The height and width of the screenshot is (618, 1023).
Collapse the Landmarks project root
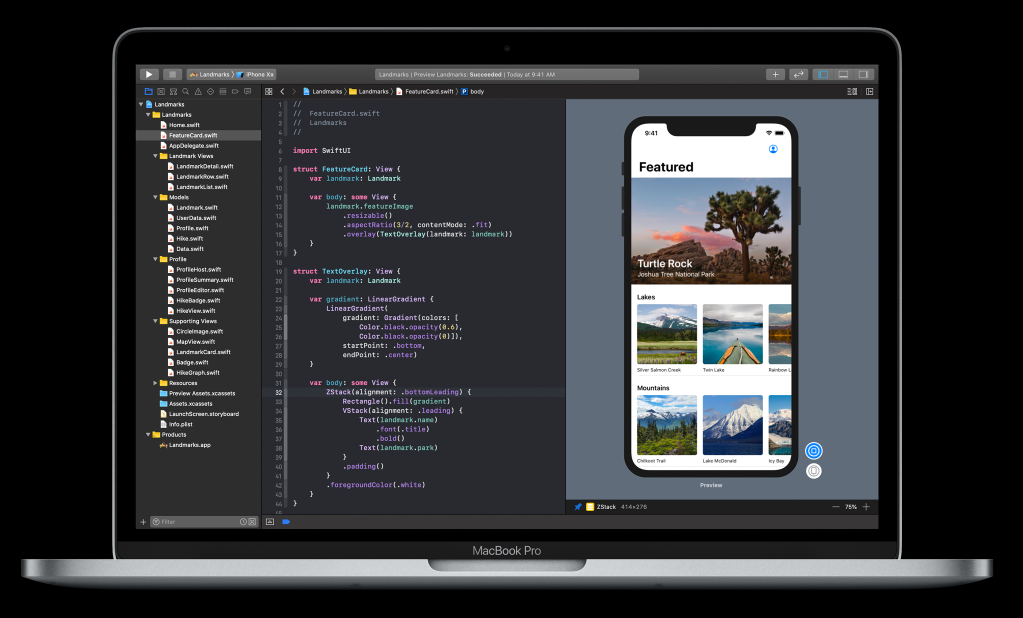141,104
